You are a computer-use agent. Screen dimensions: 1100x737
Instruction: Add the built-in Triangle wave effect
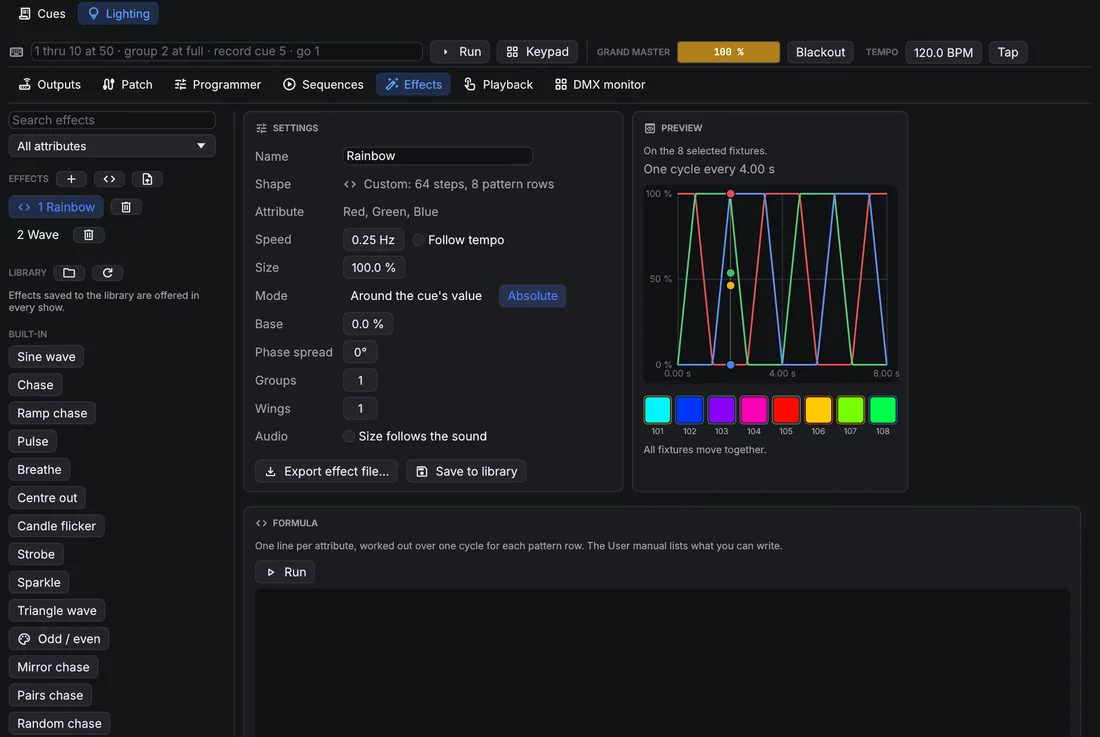coord(57,611)
